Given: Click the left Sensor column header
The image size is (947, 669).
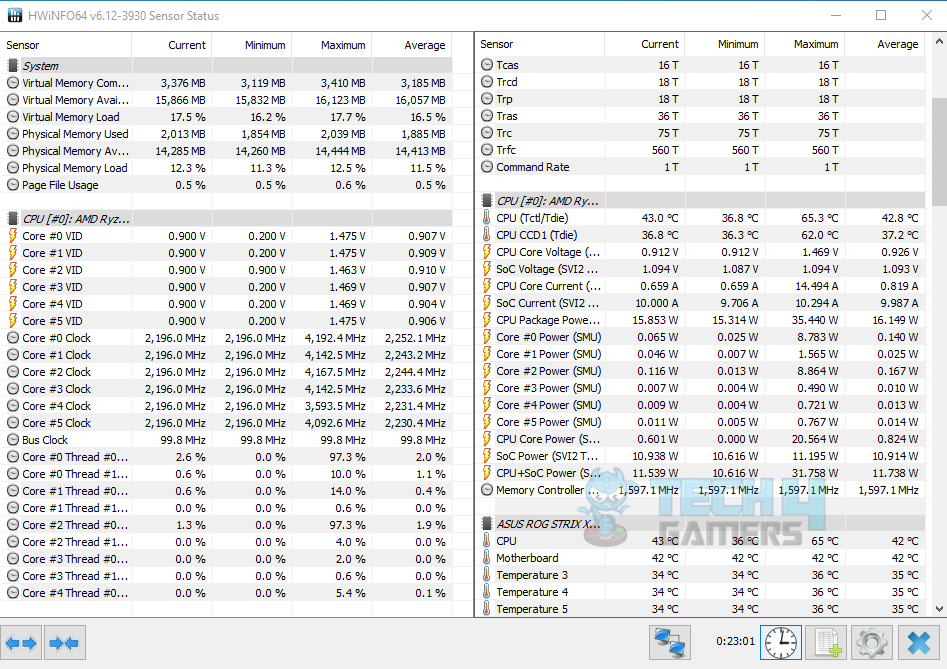Looking at the screenshot, I should [66, 45].
